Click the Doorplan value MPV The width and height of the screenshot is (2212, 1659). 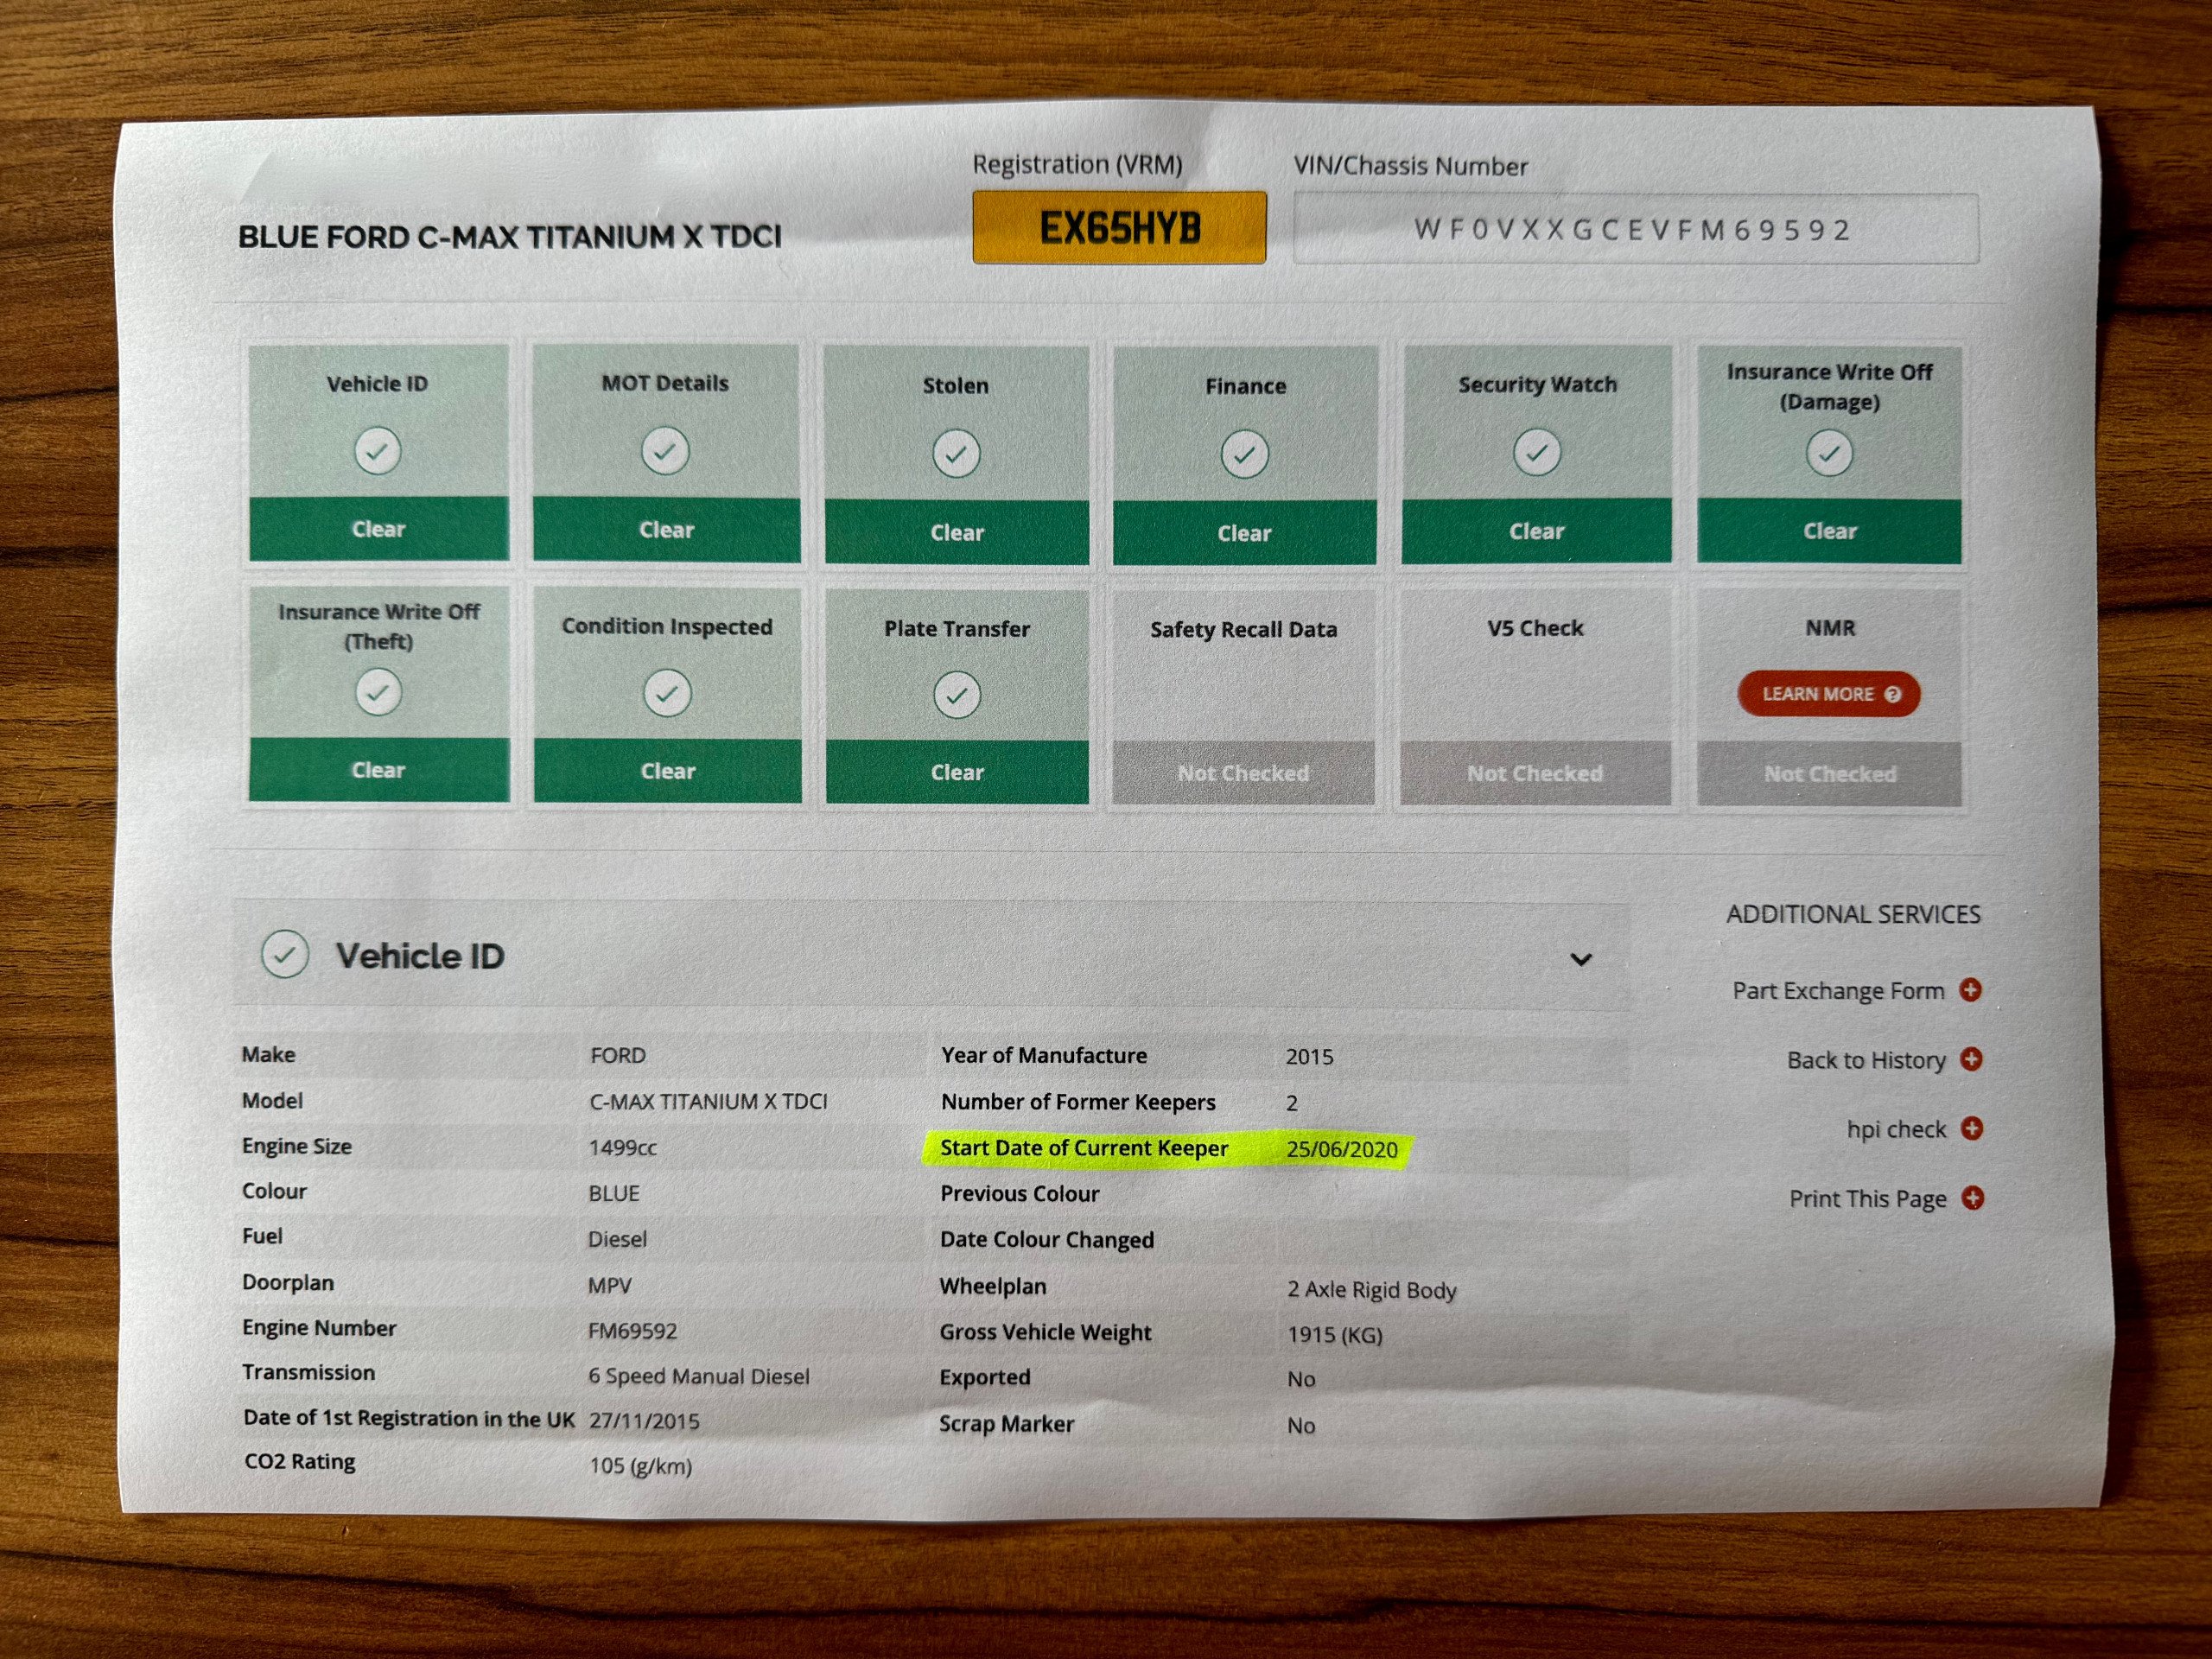pyautogui.click(x=609, y=1286)
